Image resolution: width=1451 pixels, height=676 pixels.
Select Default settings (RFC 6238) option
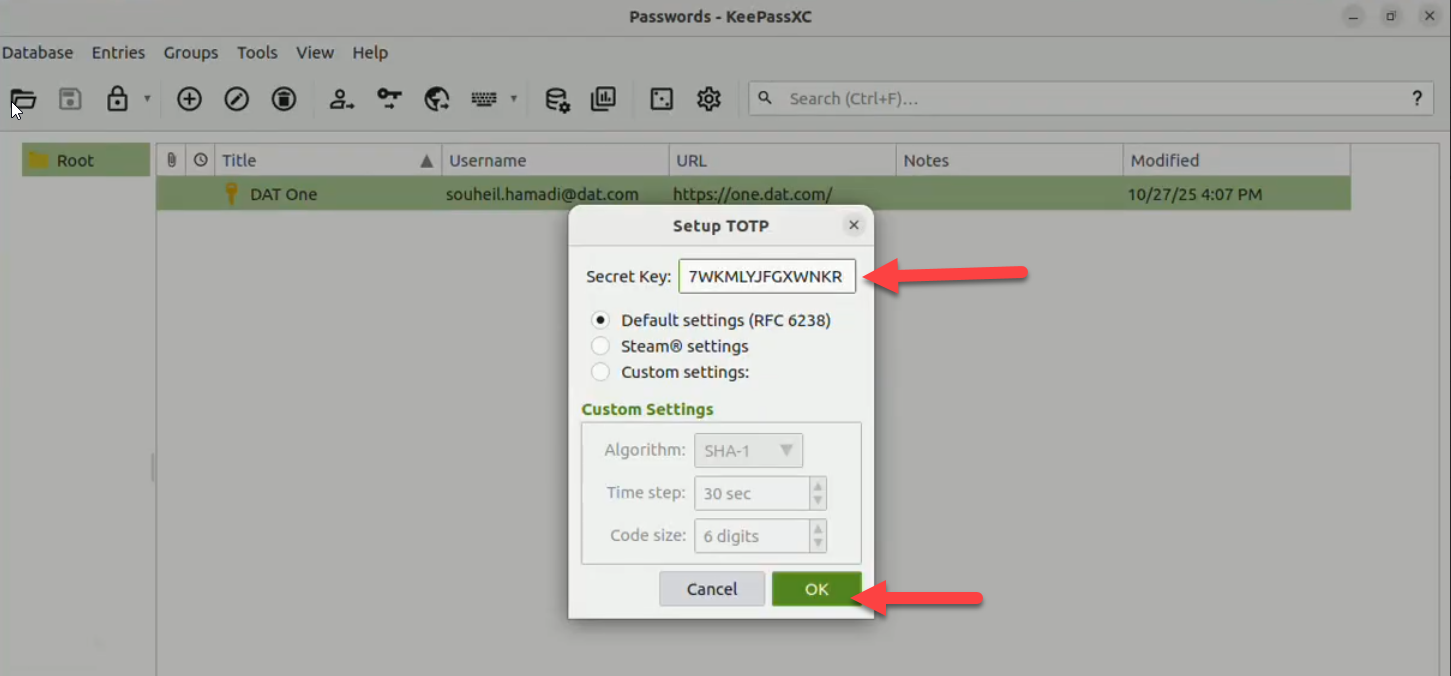click(x=600, y=321)
